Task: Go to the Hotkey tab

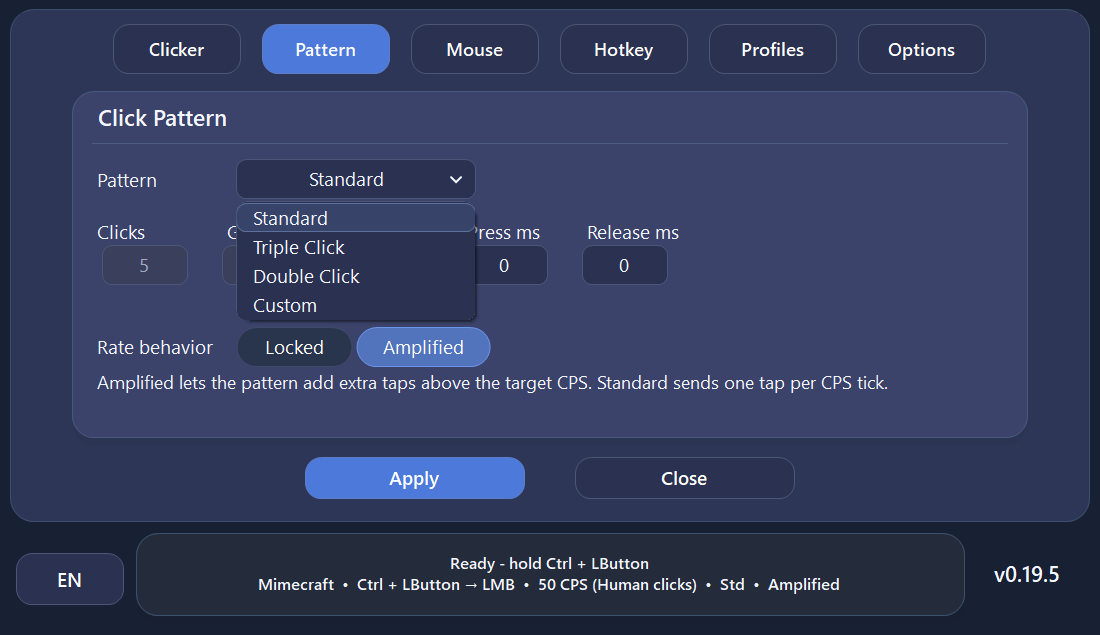Action: [x=624, y=49]
